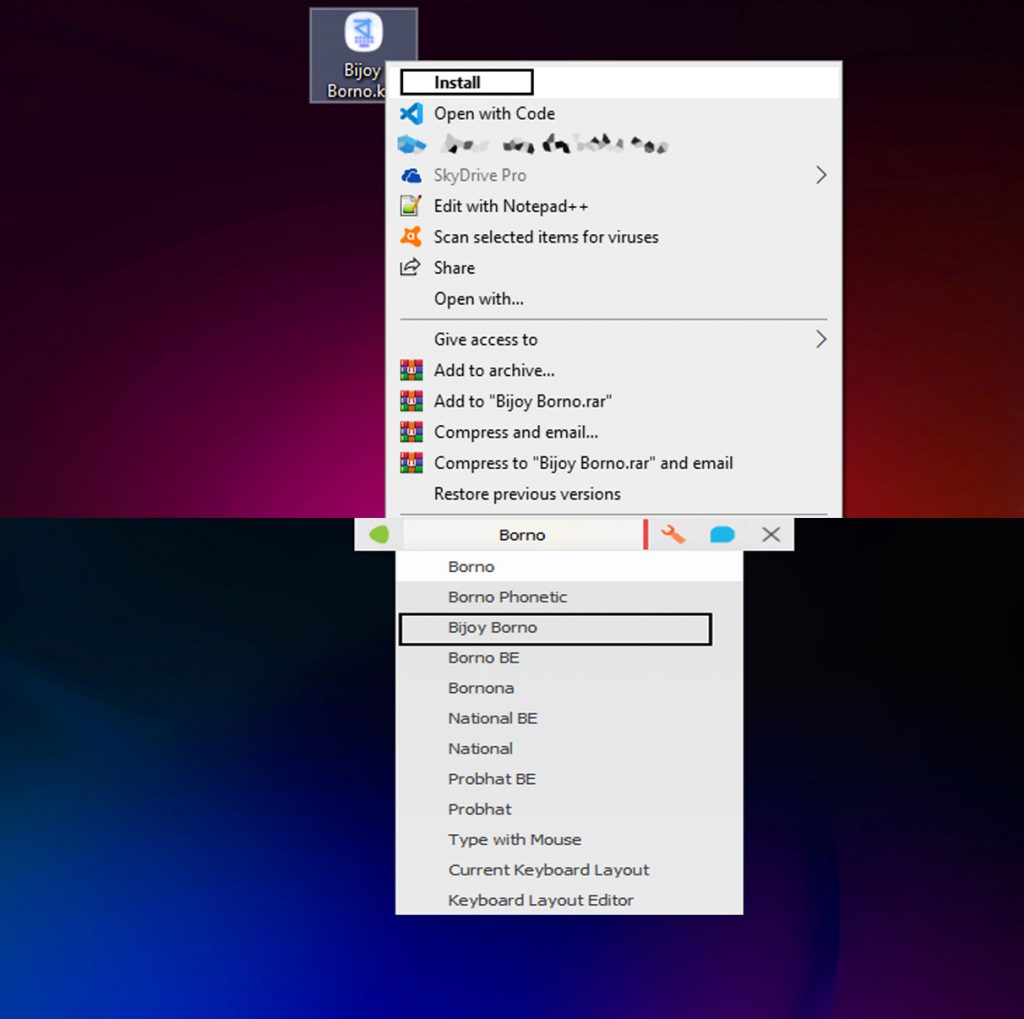The image size is (1024, 1019).
Task: Select Compress to "Bijoy Borno.rar" and email
Action: [613, 463]
